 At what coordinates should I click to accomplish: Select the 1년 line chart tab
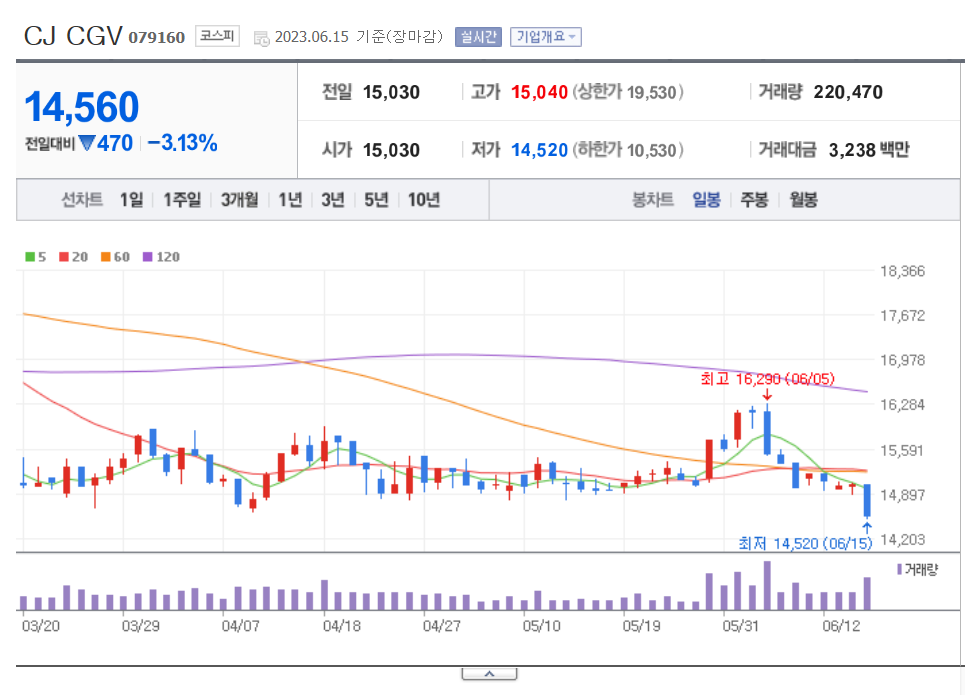[290, 200]
